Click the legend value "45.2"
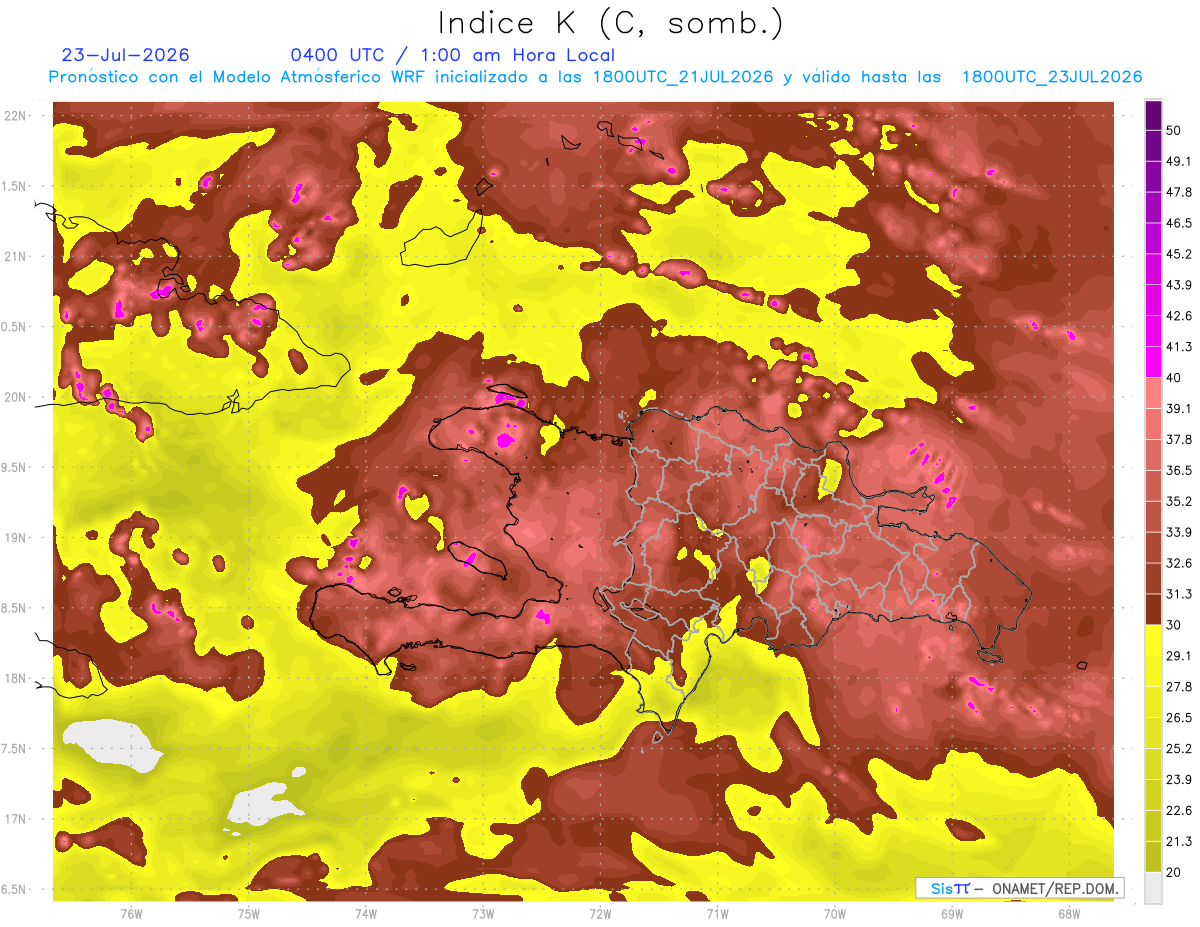Viewport: 1200px width, 927px height. (1178, 254)
